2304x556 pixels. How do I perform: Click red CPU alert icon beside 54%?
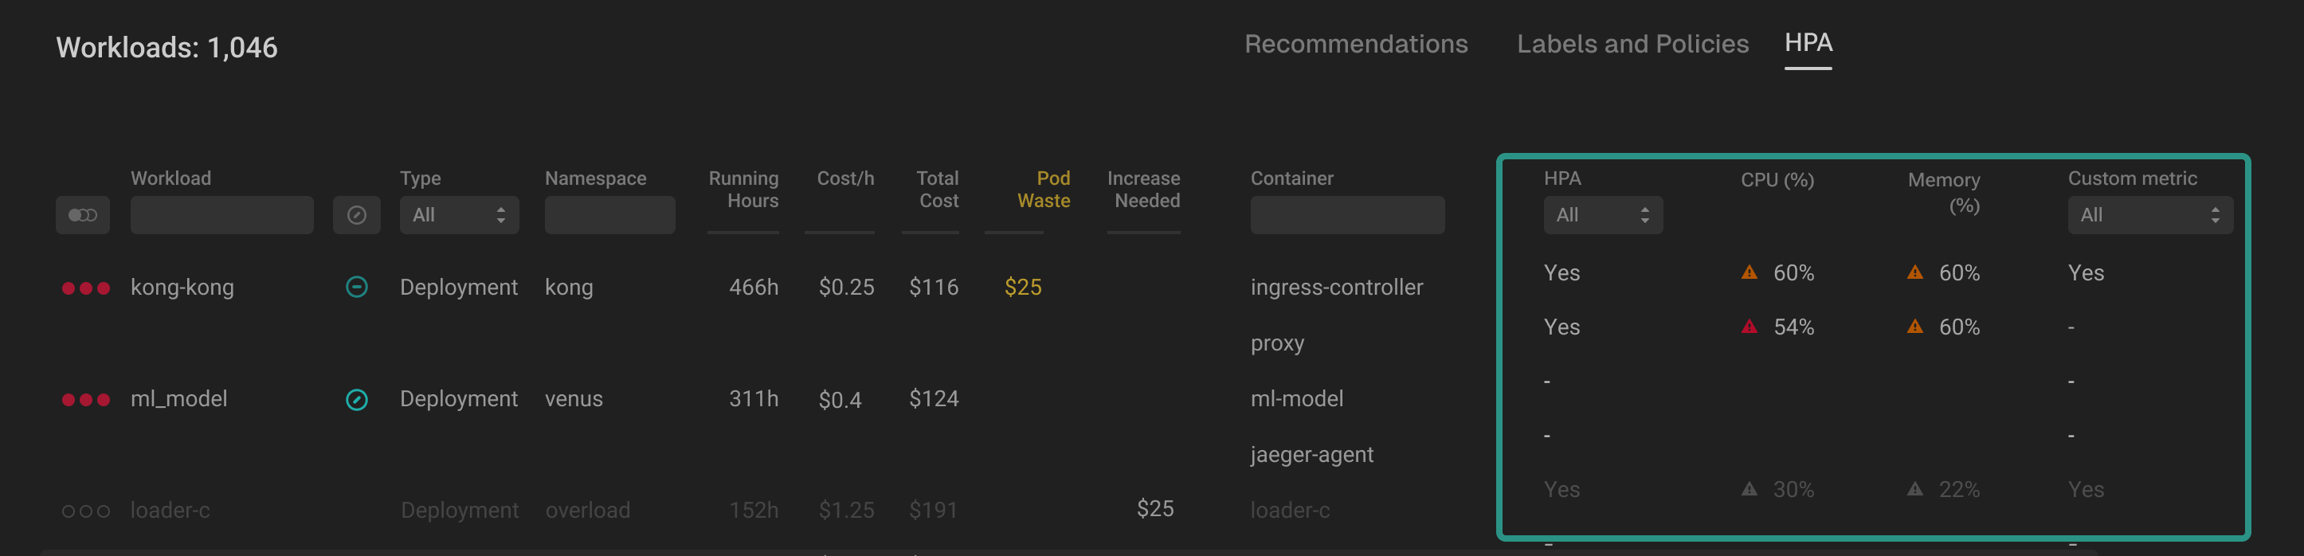coord(1749,326)
